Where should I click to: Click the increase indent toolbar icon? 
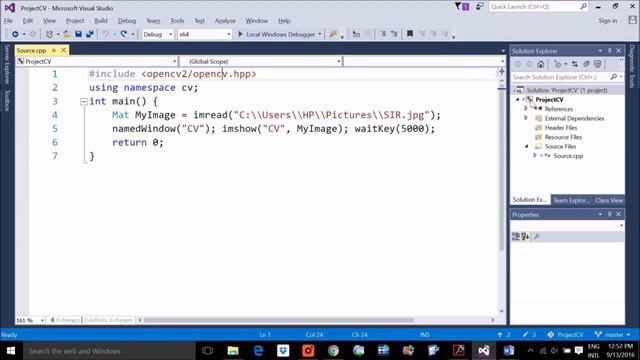[394, 34]
